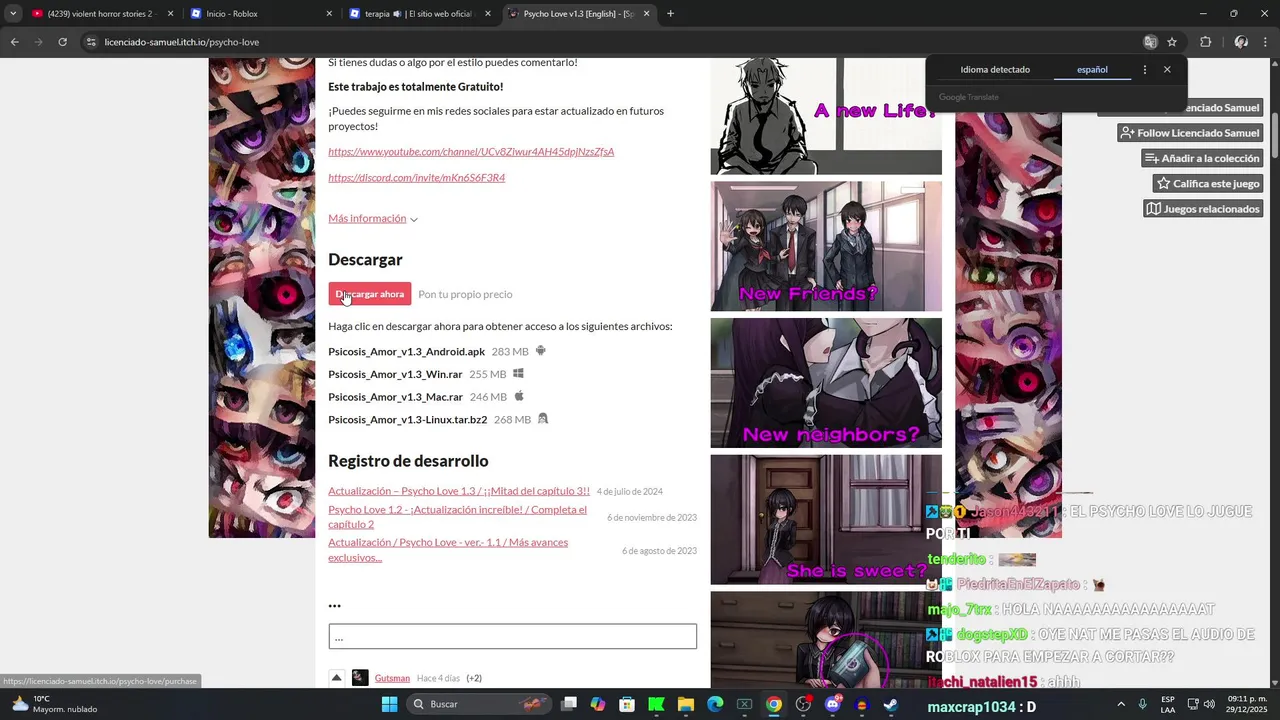Open the 'New neighbors?' screenshot
The image size is (1280, 720).
826,383
